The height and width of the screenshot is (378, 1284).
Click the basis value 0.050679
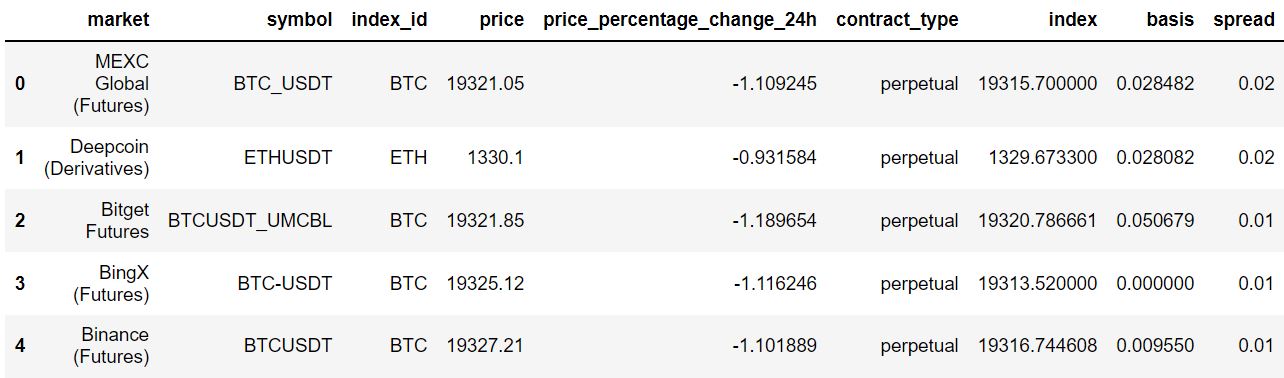1155,220
